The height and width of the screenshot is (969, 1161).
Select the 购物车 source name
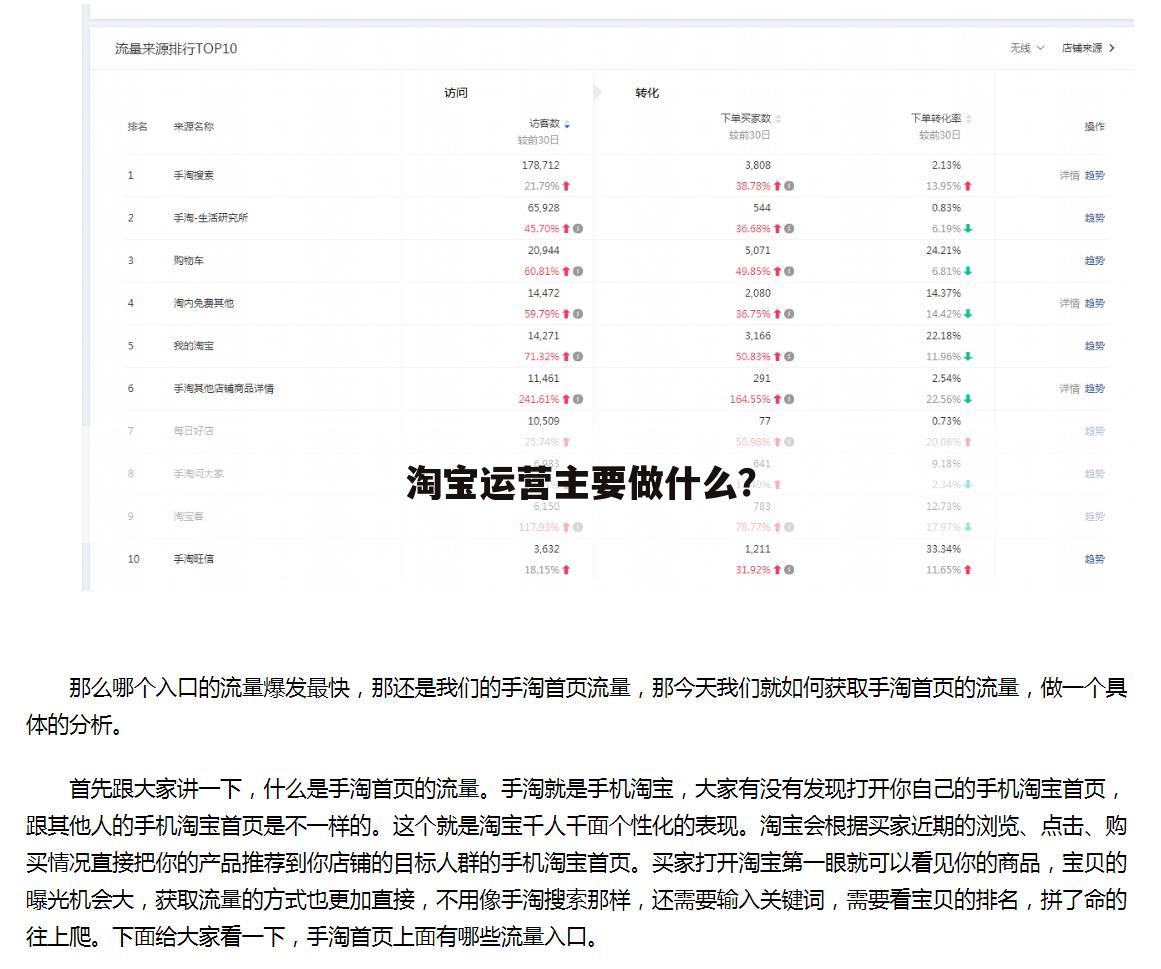point(189,261)
